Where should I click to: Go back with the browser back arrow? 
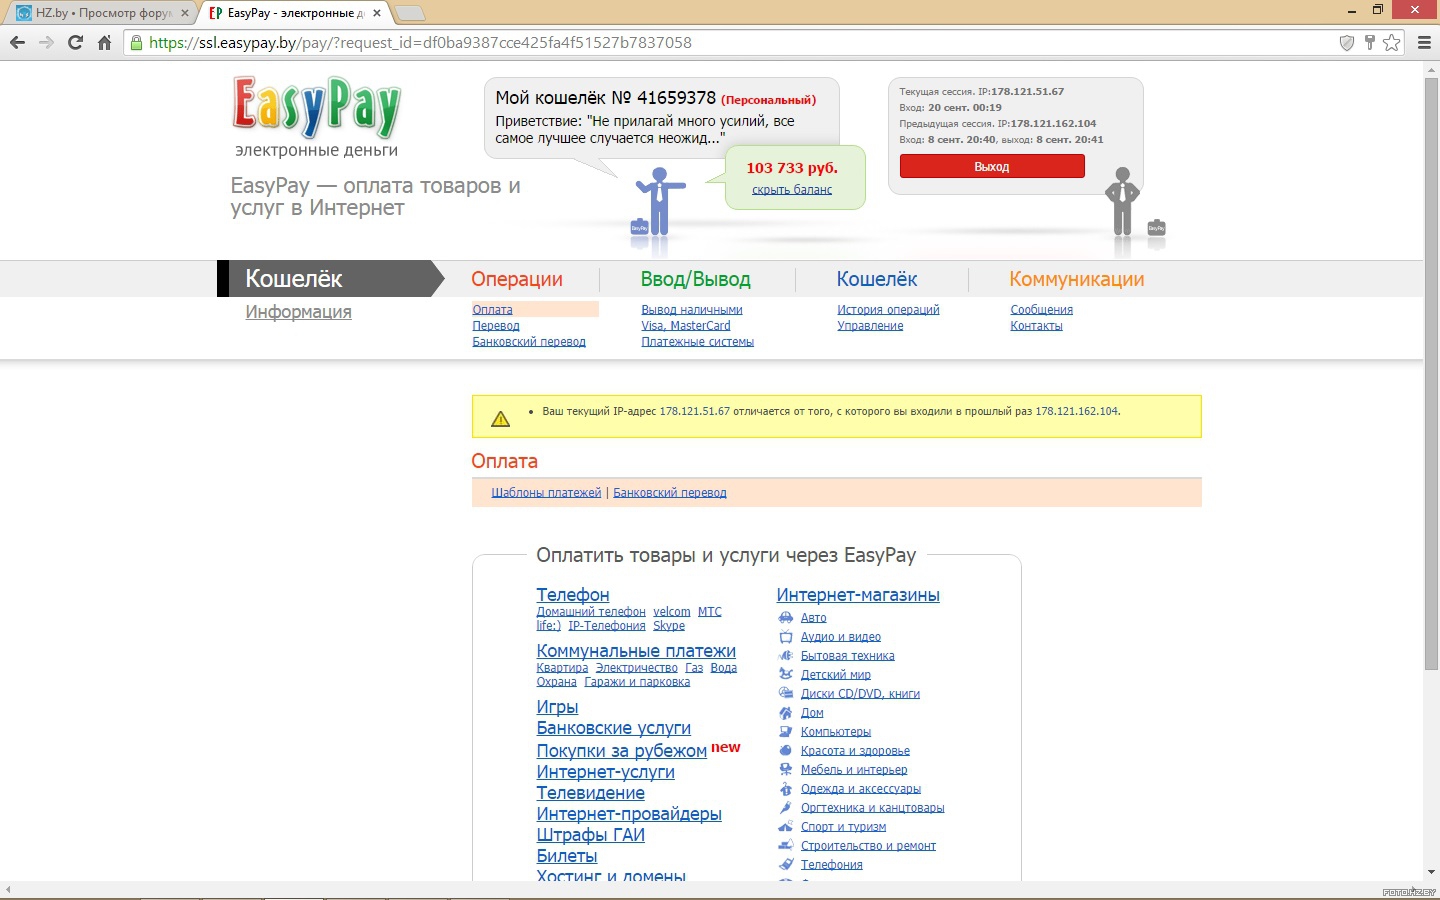click(17, 43)
